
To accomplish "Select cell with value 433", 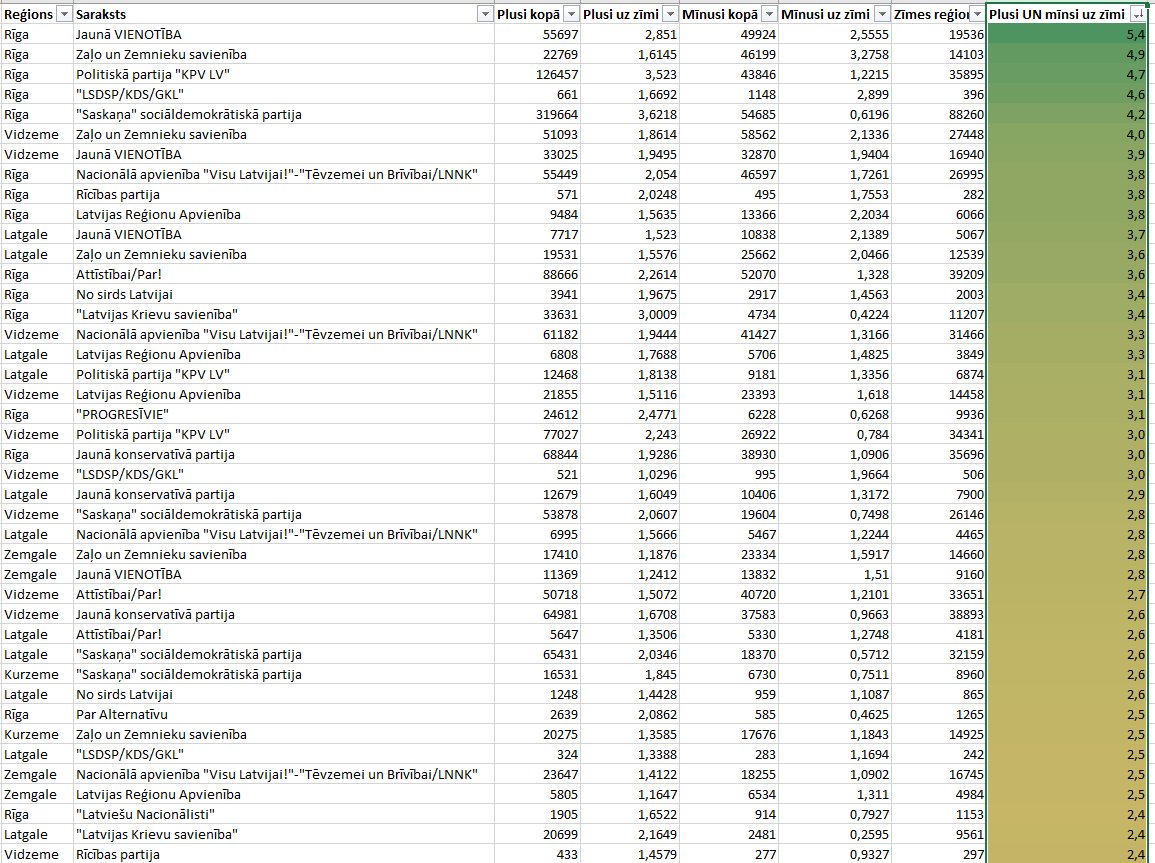I will tap(538, 854).
